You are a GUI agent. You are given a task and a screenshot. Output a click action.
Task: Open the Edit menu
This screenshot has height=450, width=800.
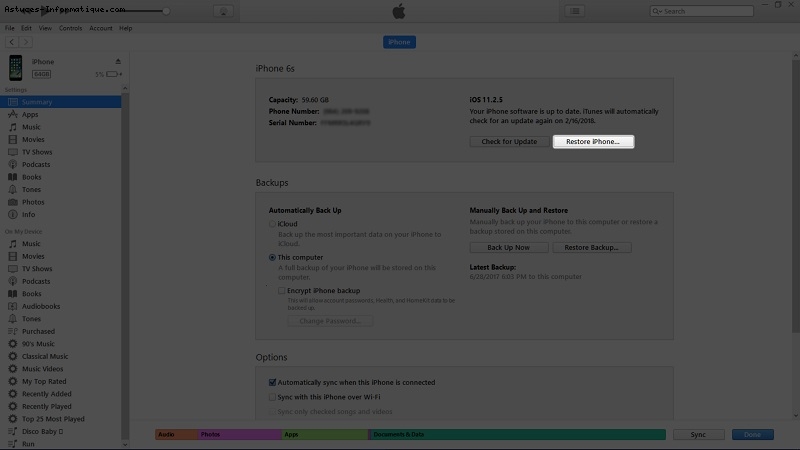(x=26, y=28)
